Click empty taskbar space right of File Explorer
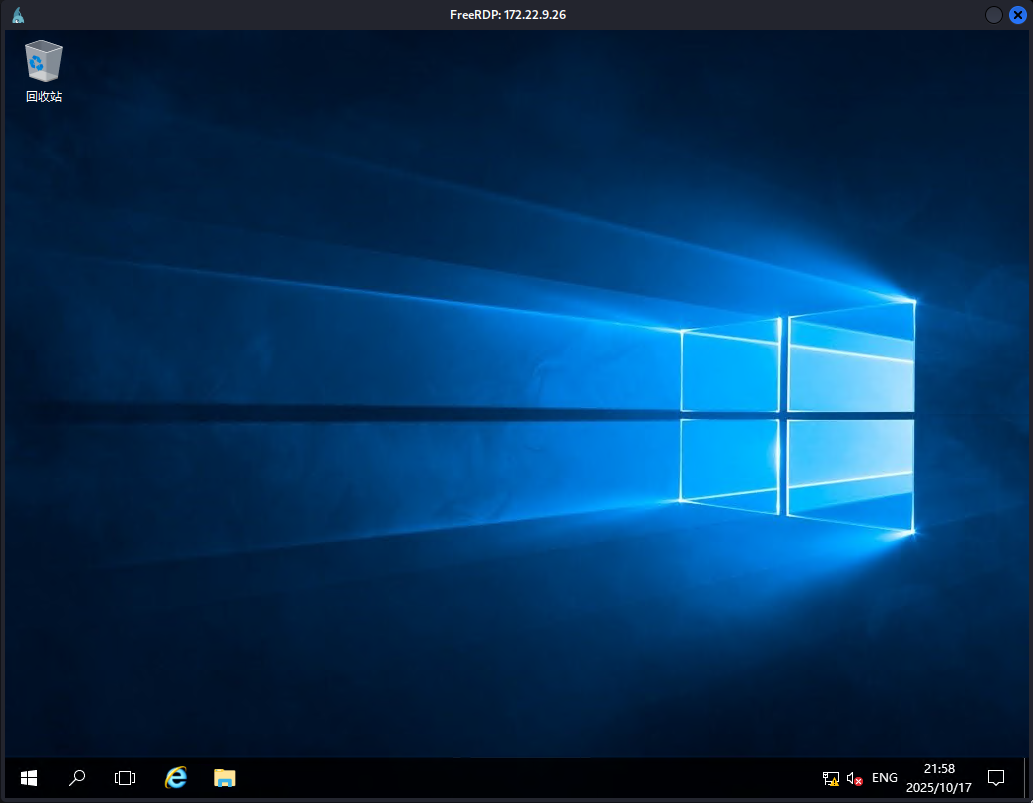This screenshot has height=803, width=1033. (500, 778)
